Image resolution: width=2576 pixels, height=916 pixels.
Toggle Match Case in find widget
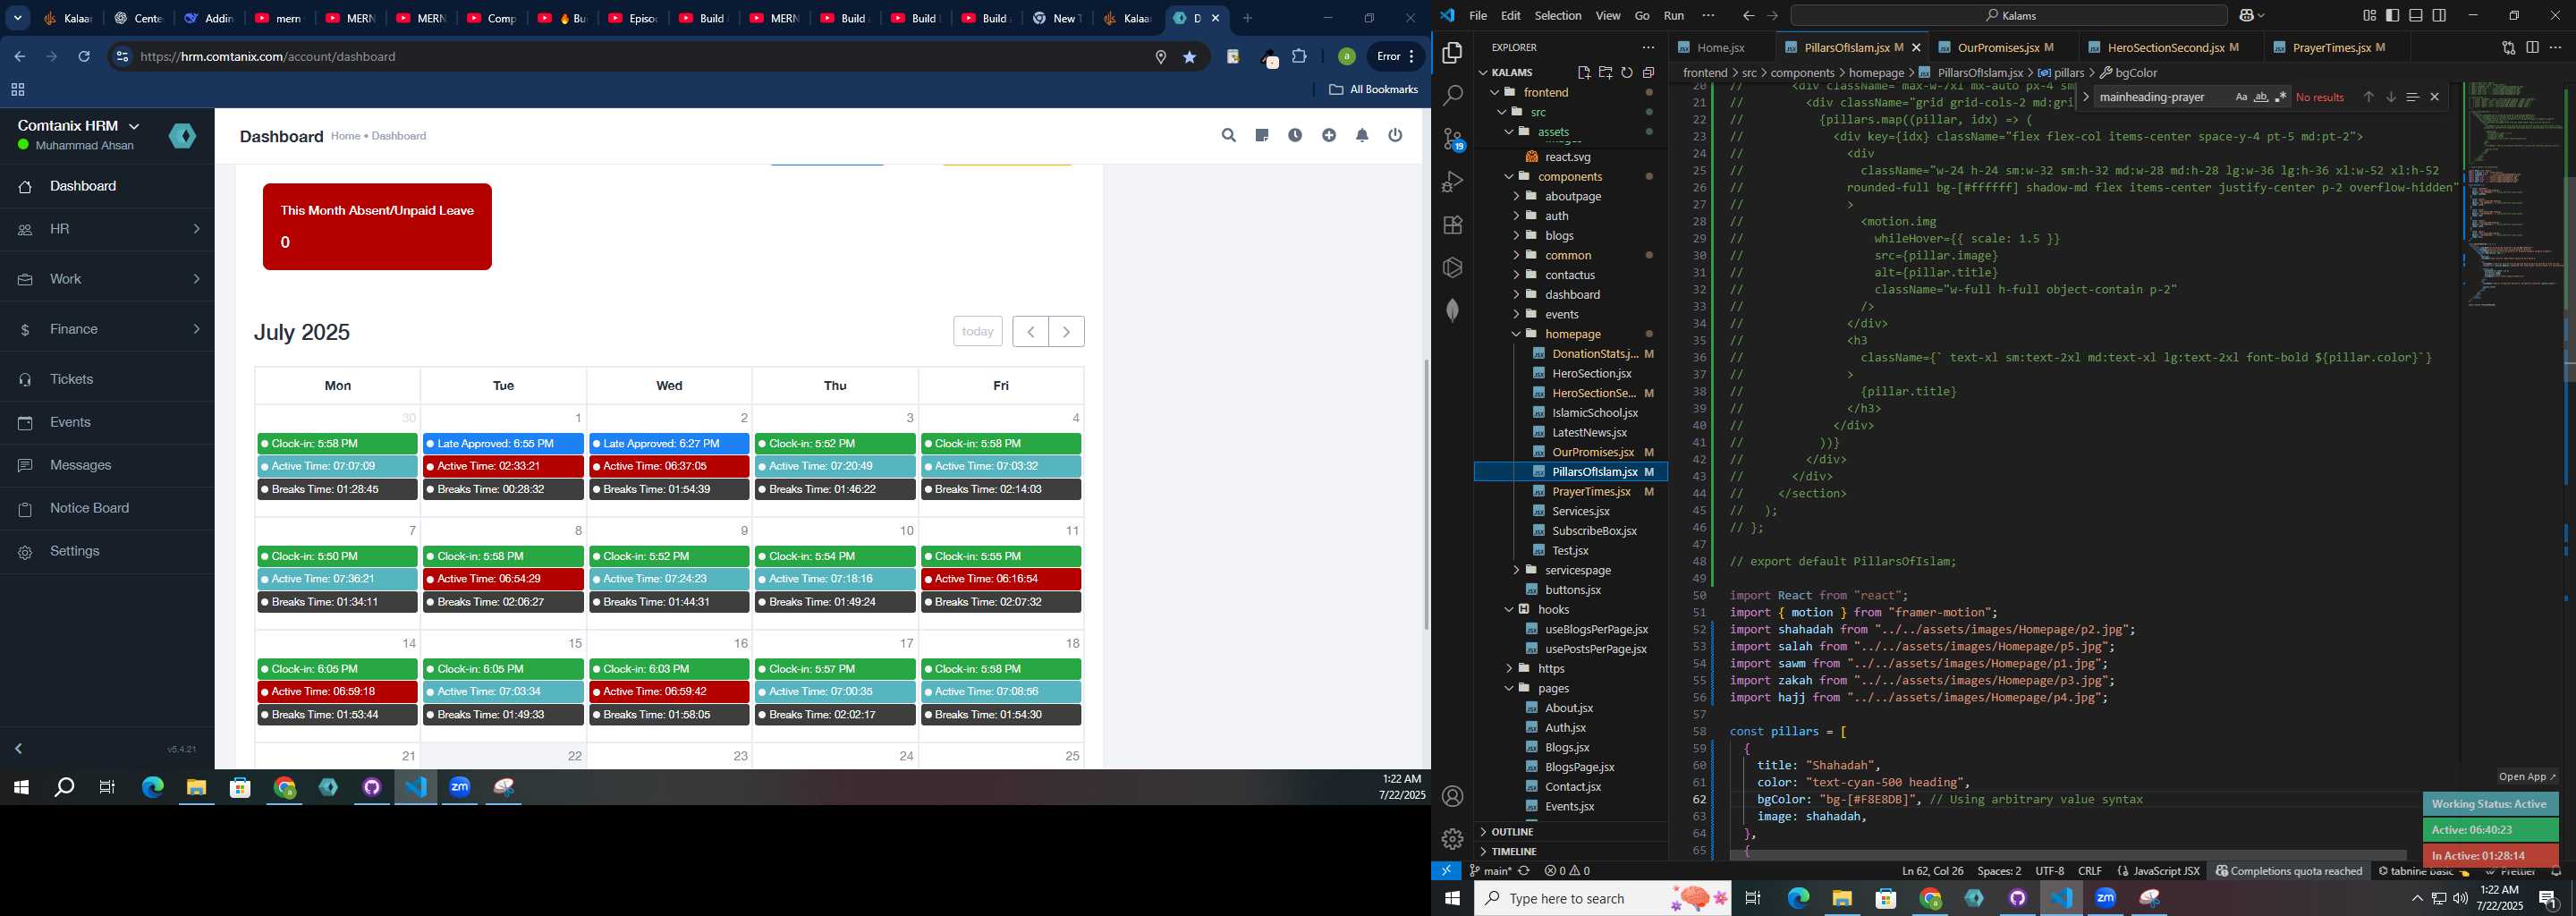coord(2241,97)
